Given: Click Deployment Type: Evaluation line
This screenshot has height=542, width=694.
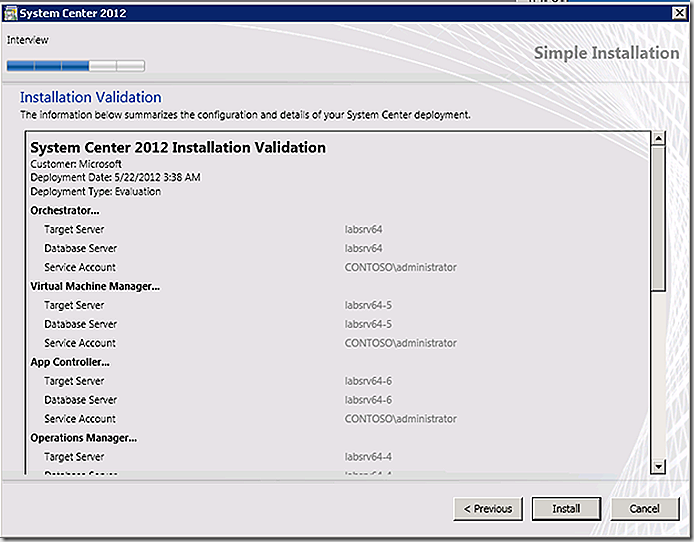Looking at the screenshot, I should [x=96, y=192].
